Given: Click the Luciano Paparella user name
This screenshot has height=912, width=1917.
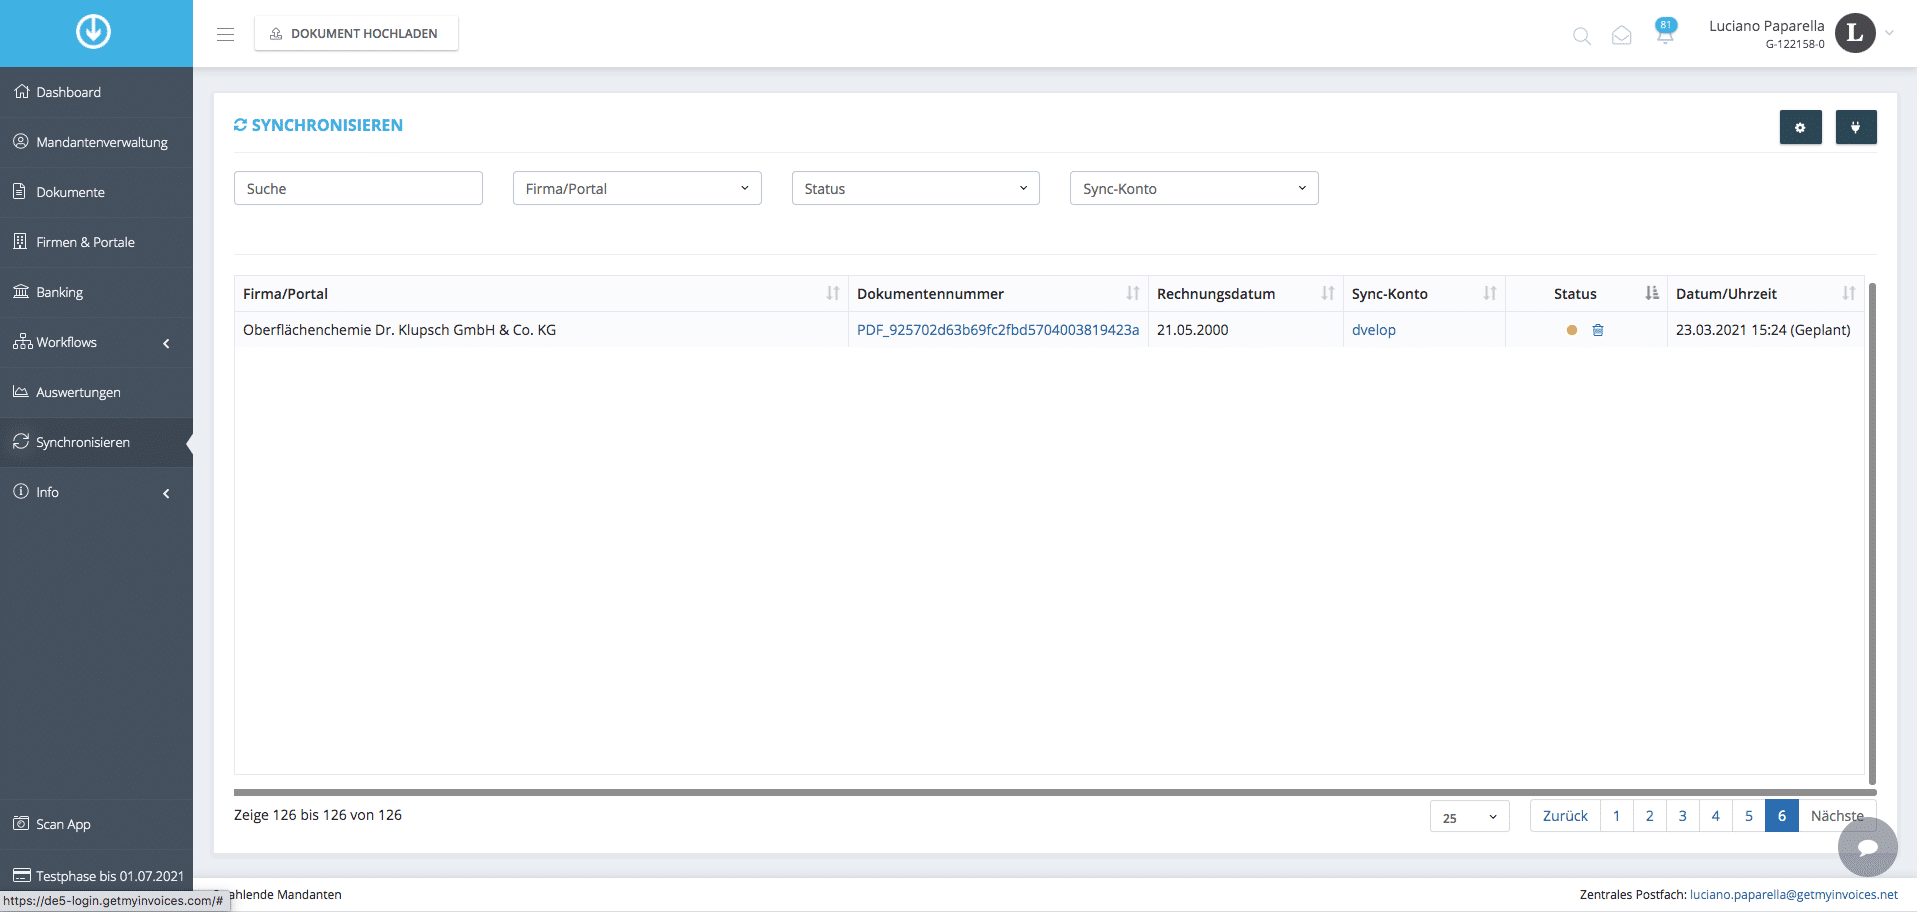Looking at the screenshot, I should click(x=1766, y=26).
